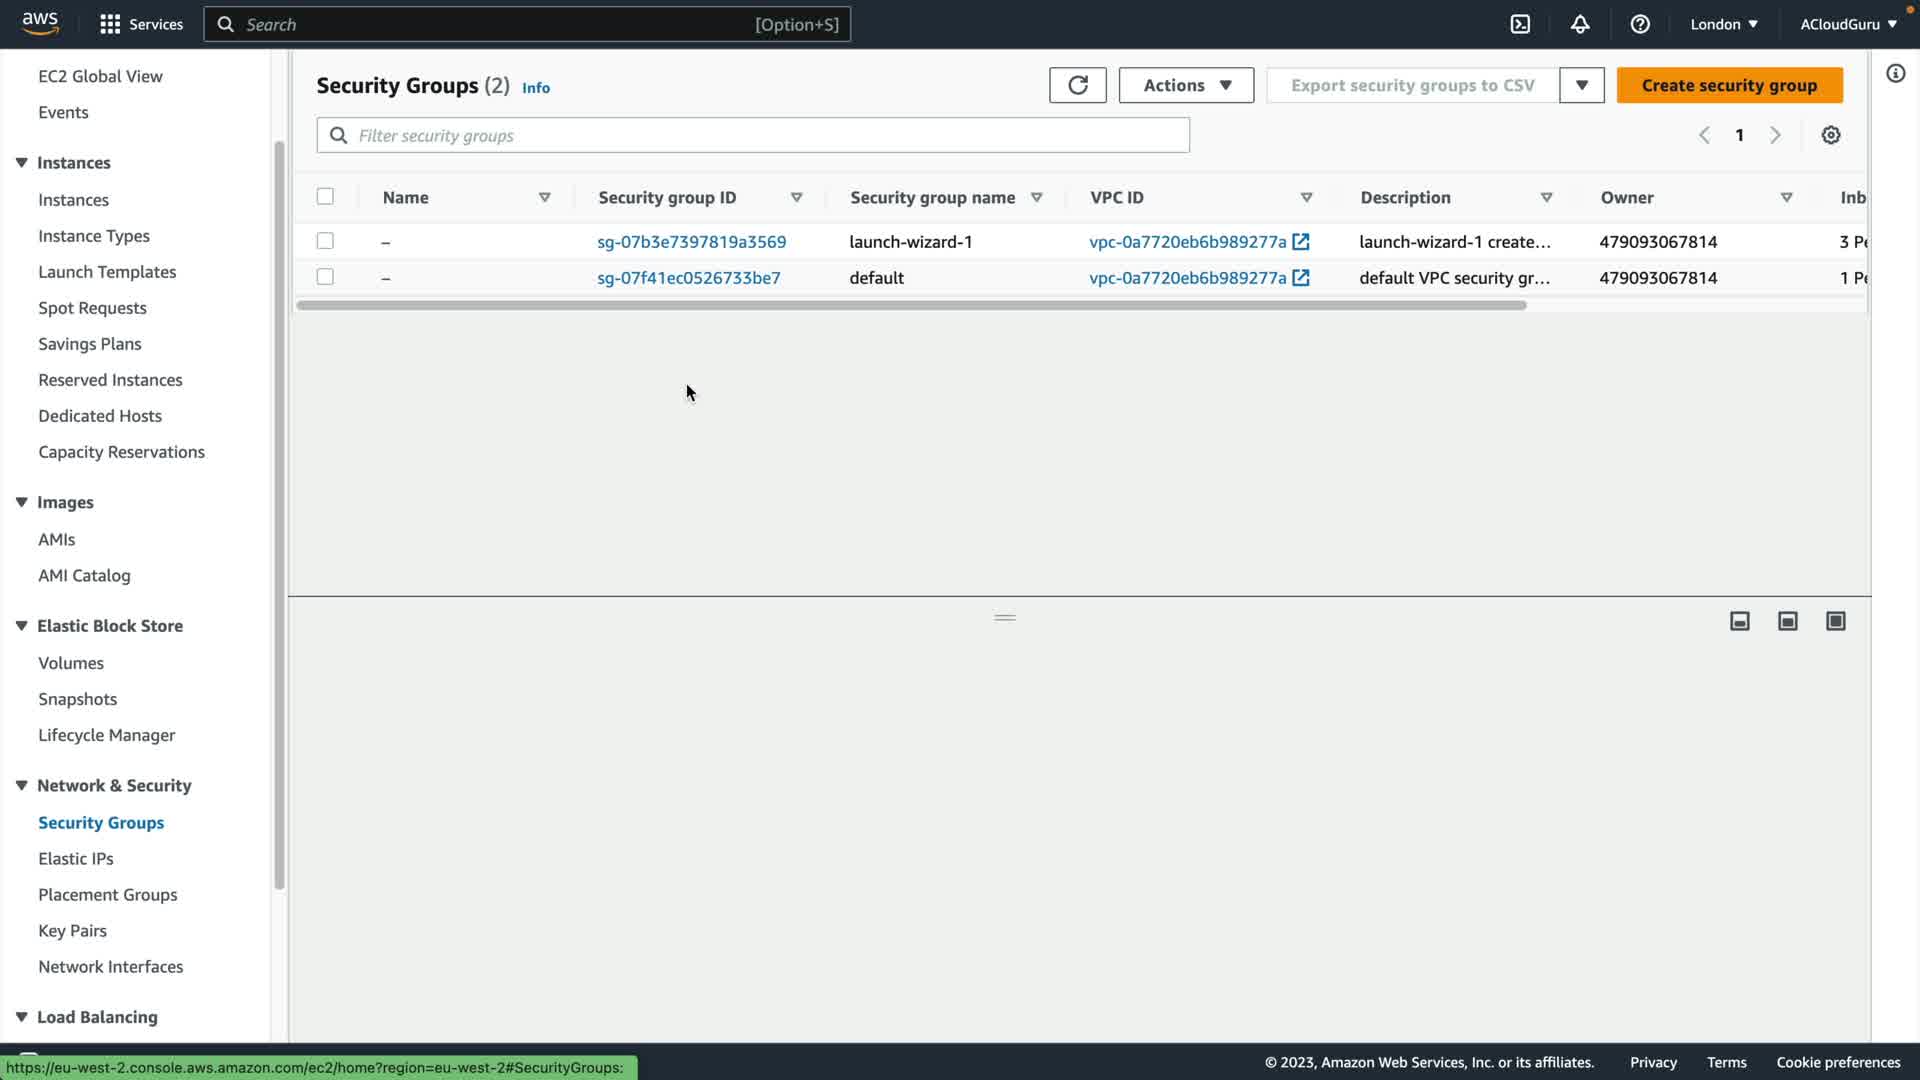Open the Actions dropdown

pos(1186,85)
